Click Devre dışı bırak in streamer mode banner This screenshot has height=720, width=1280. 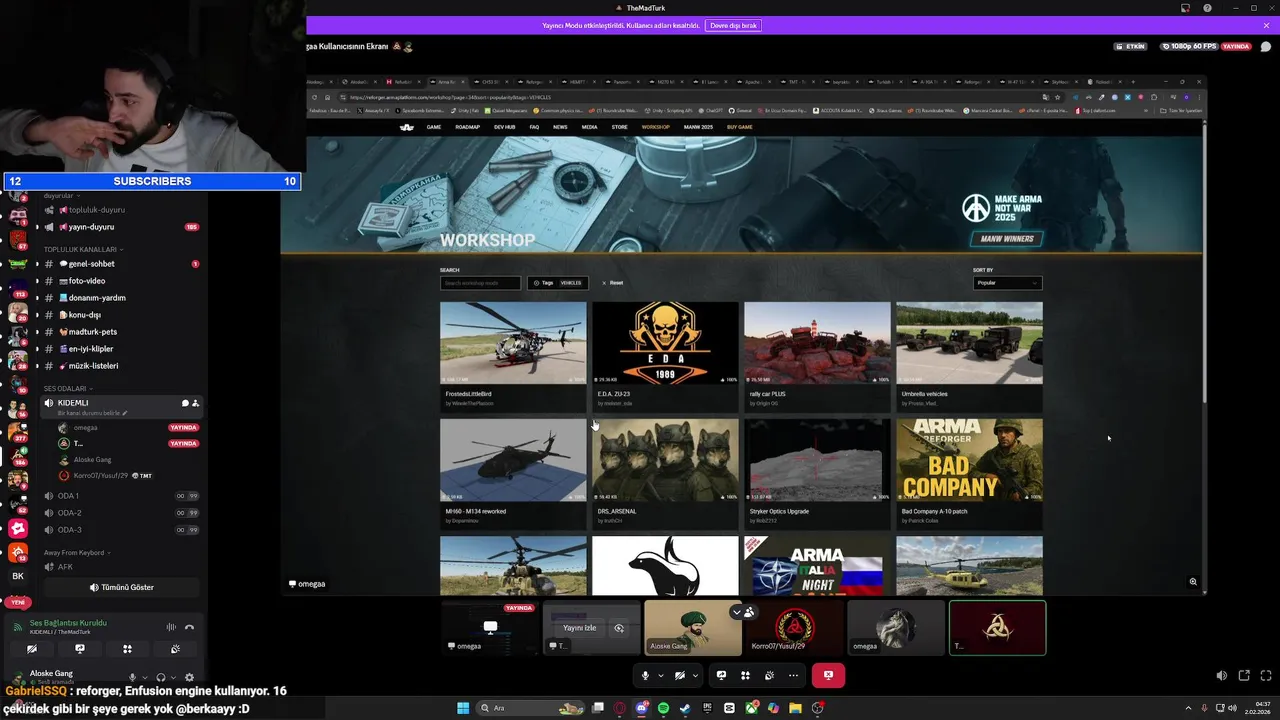(x=733, y=25)
